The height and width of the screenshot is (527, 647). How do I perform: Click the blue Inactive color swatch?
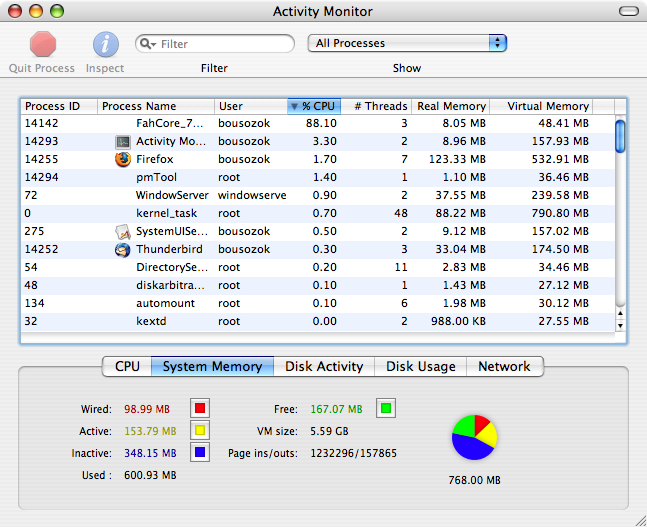200,452
